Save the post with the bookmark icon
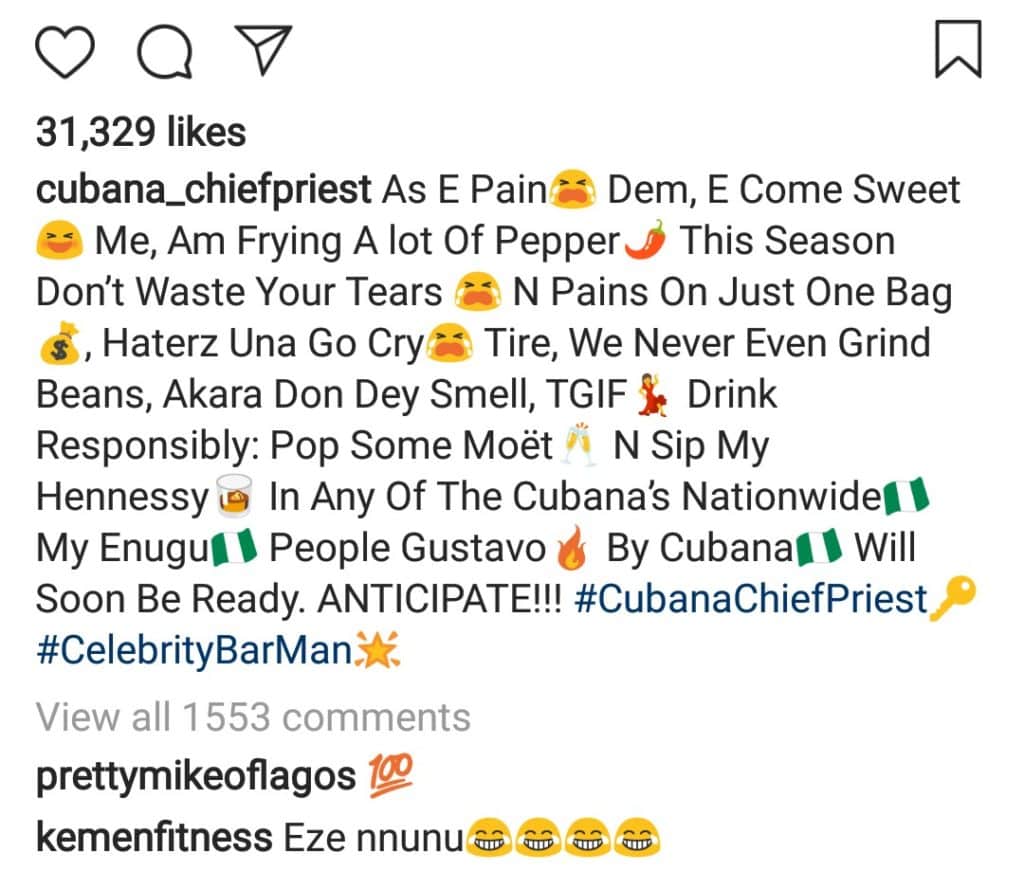1024x871 pixels. tap(958, 50)
